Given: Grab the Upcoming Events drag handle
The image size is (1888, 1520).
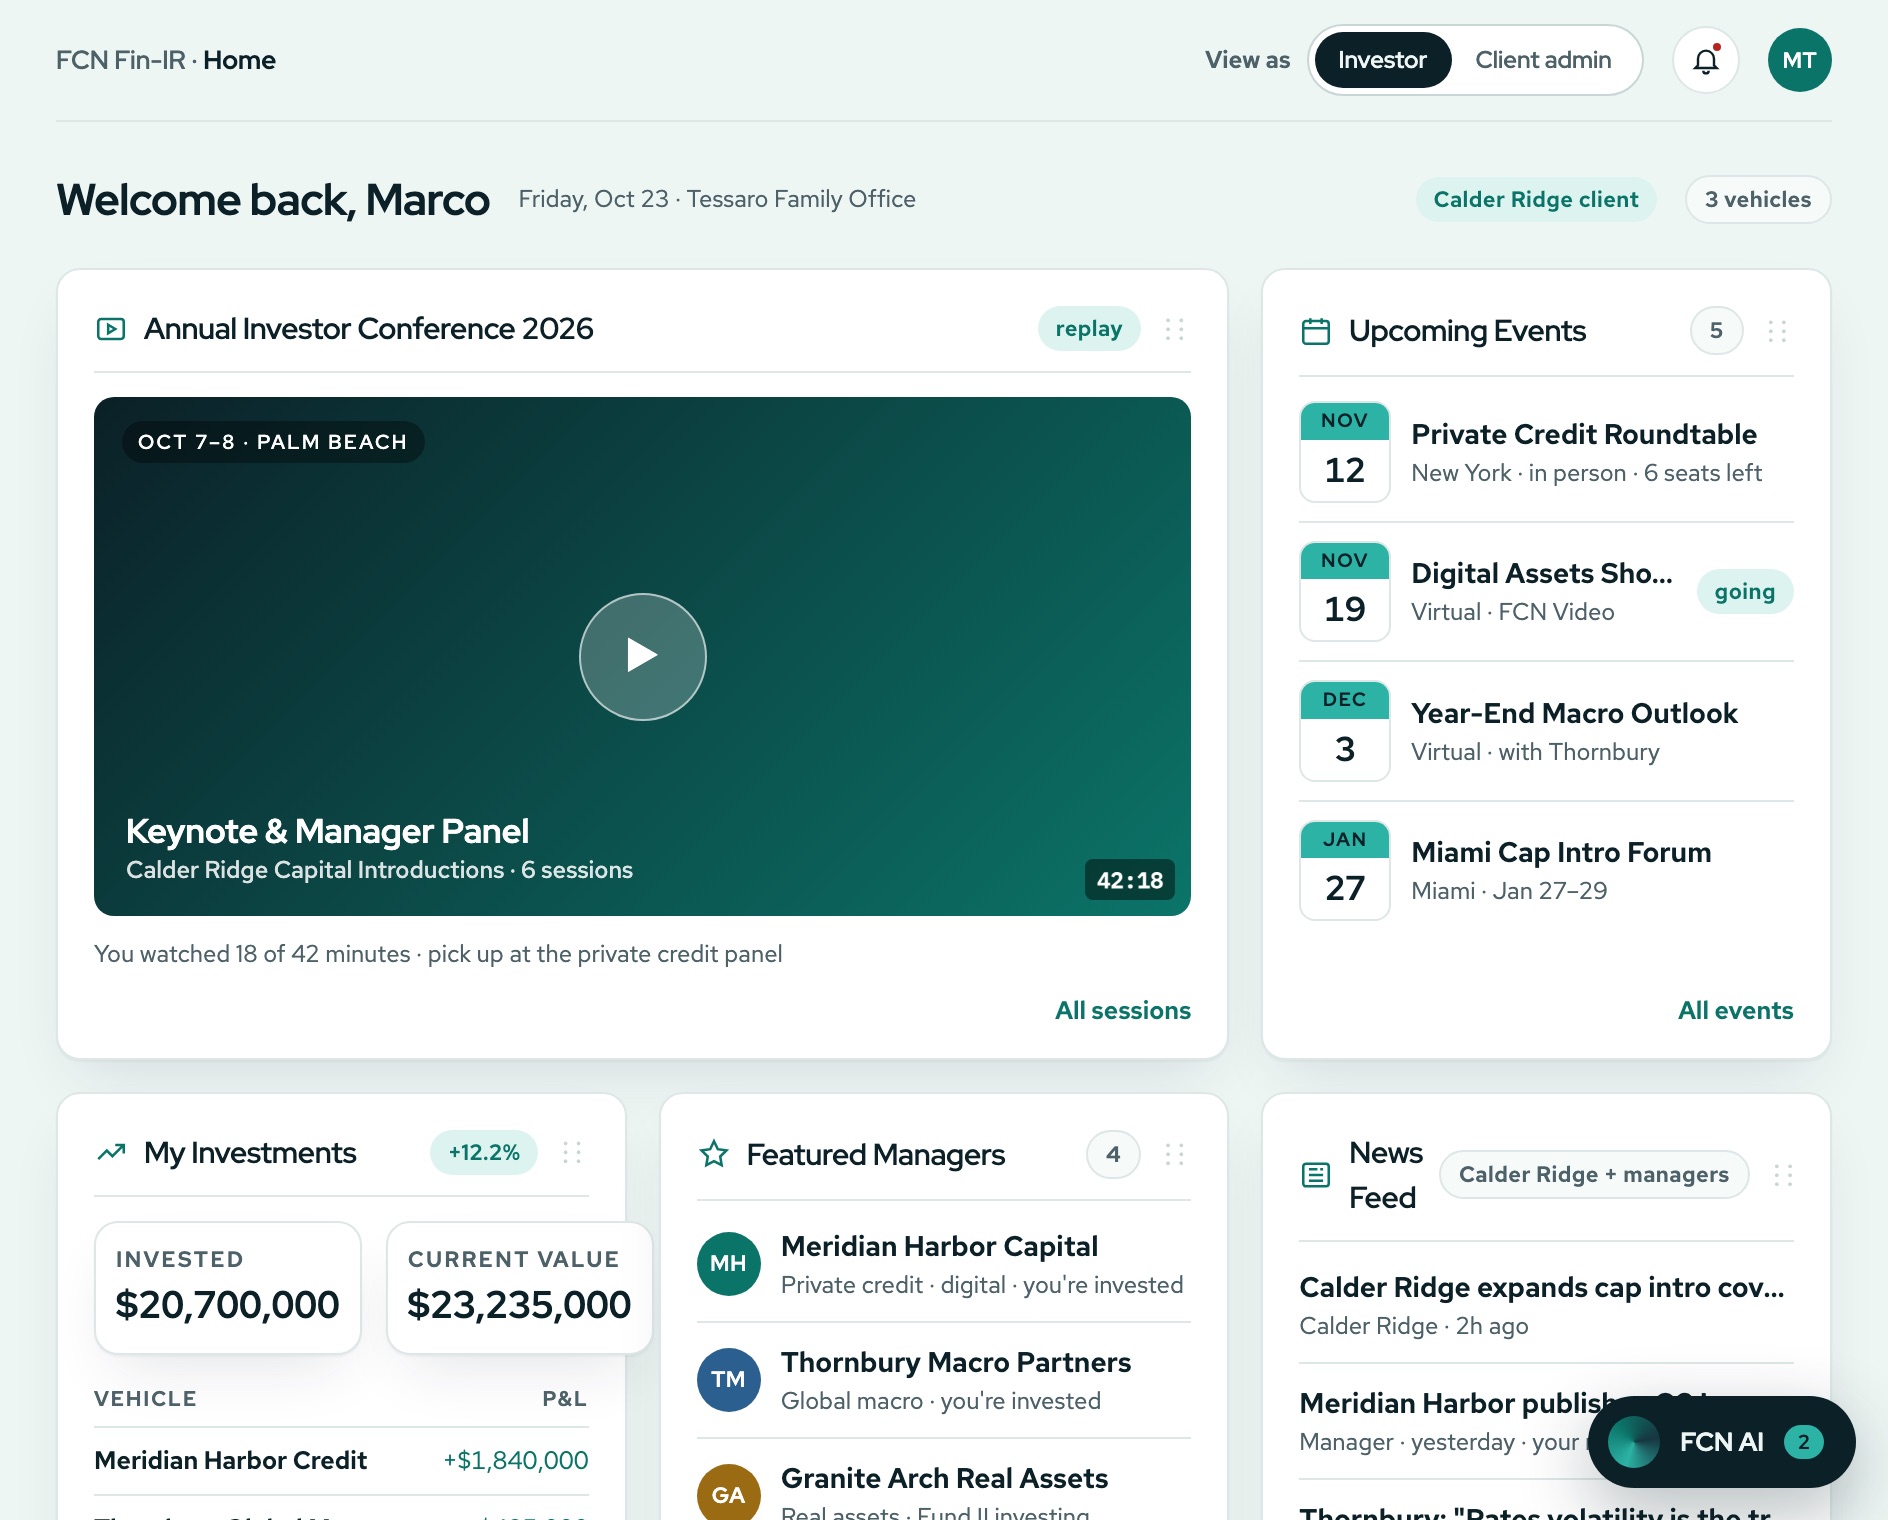Looking at the screenshot, I should pos(1777,331).
